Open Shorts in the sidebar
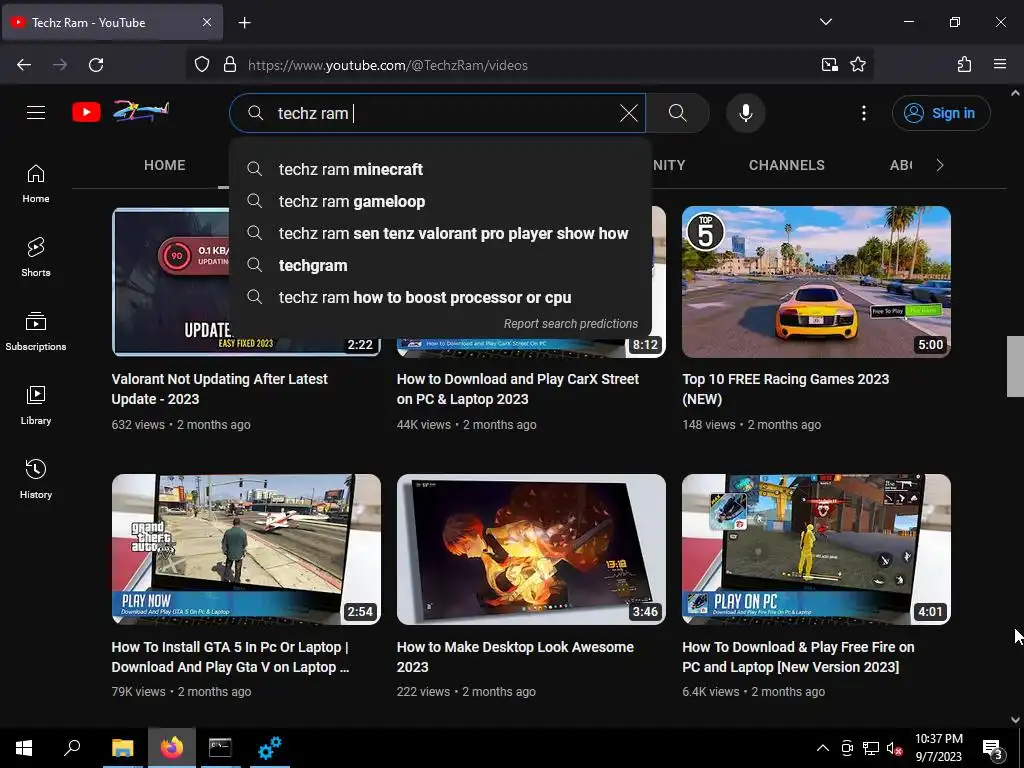Image resolution: width=1024 pixels, height=768 pixels. pyautogui.click(x=36, y=257)
